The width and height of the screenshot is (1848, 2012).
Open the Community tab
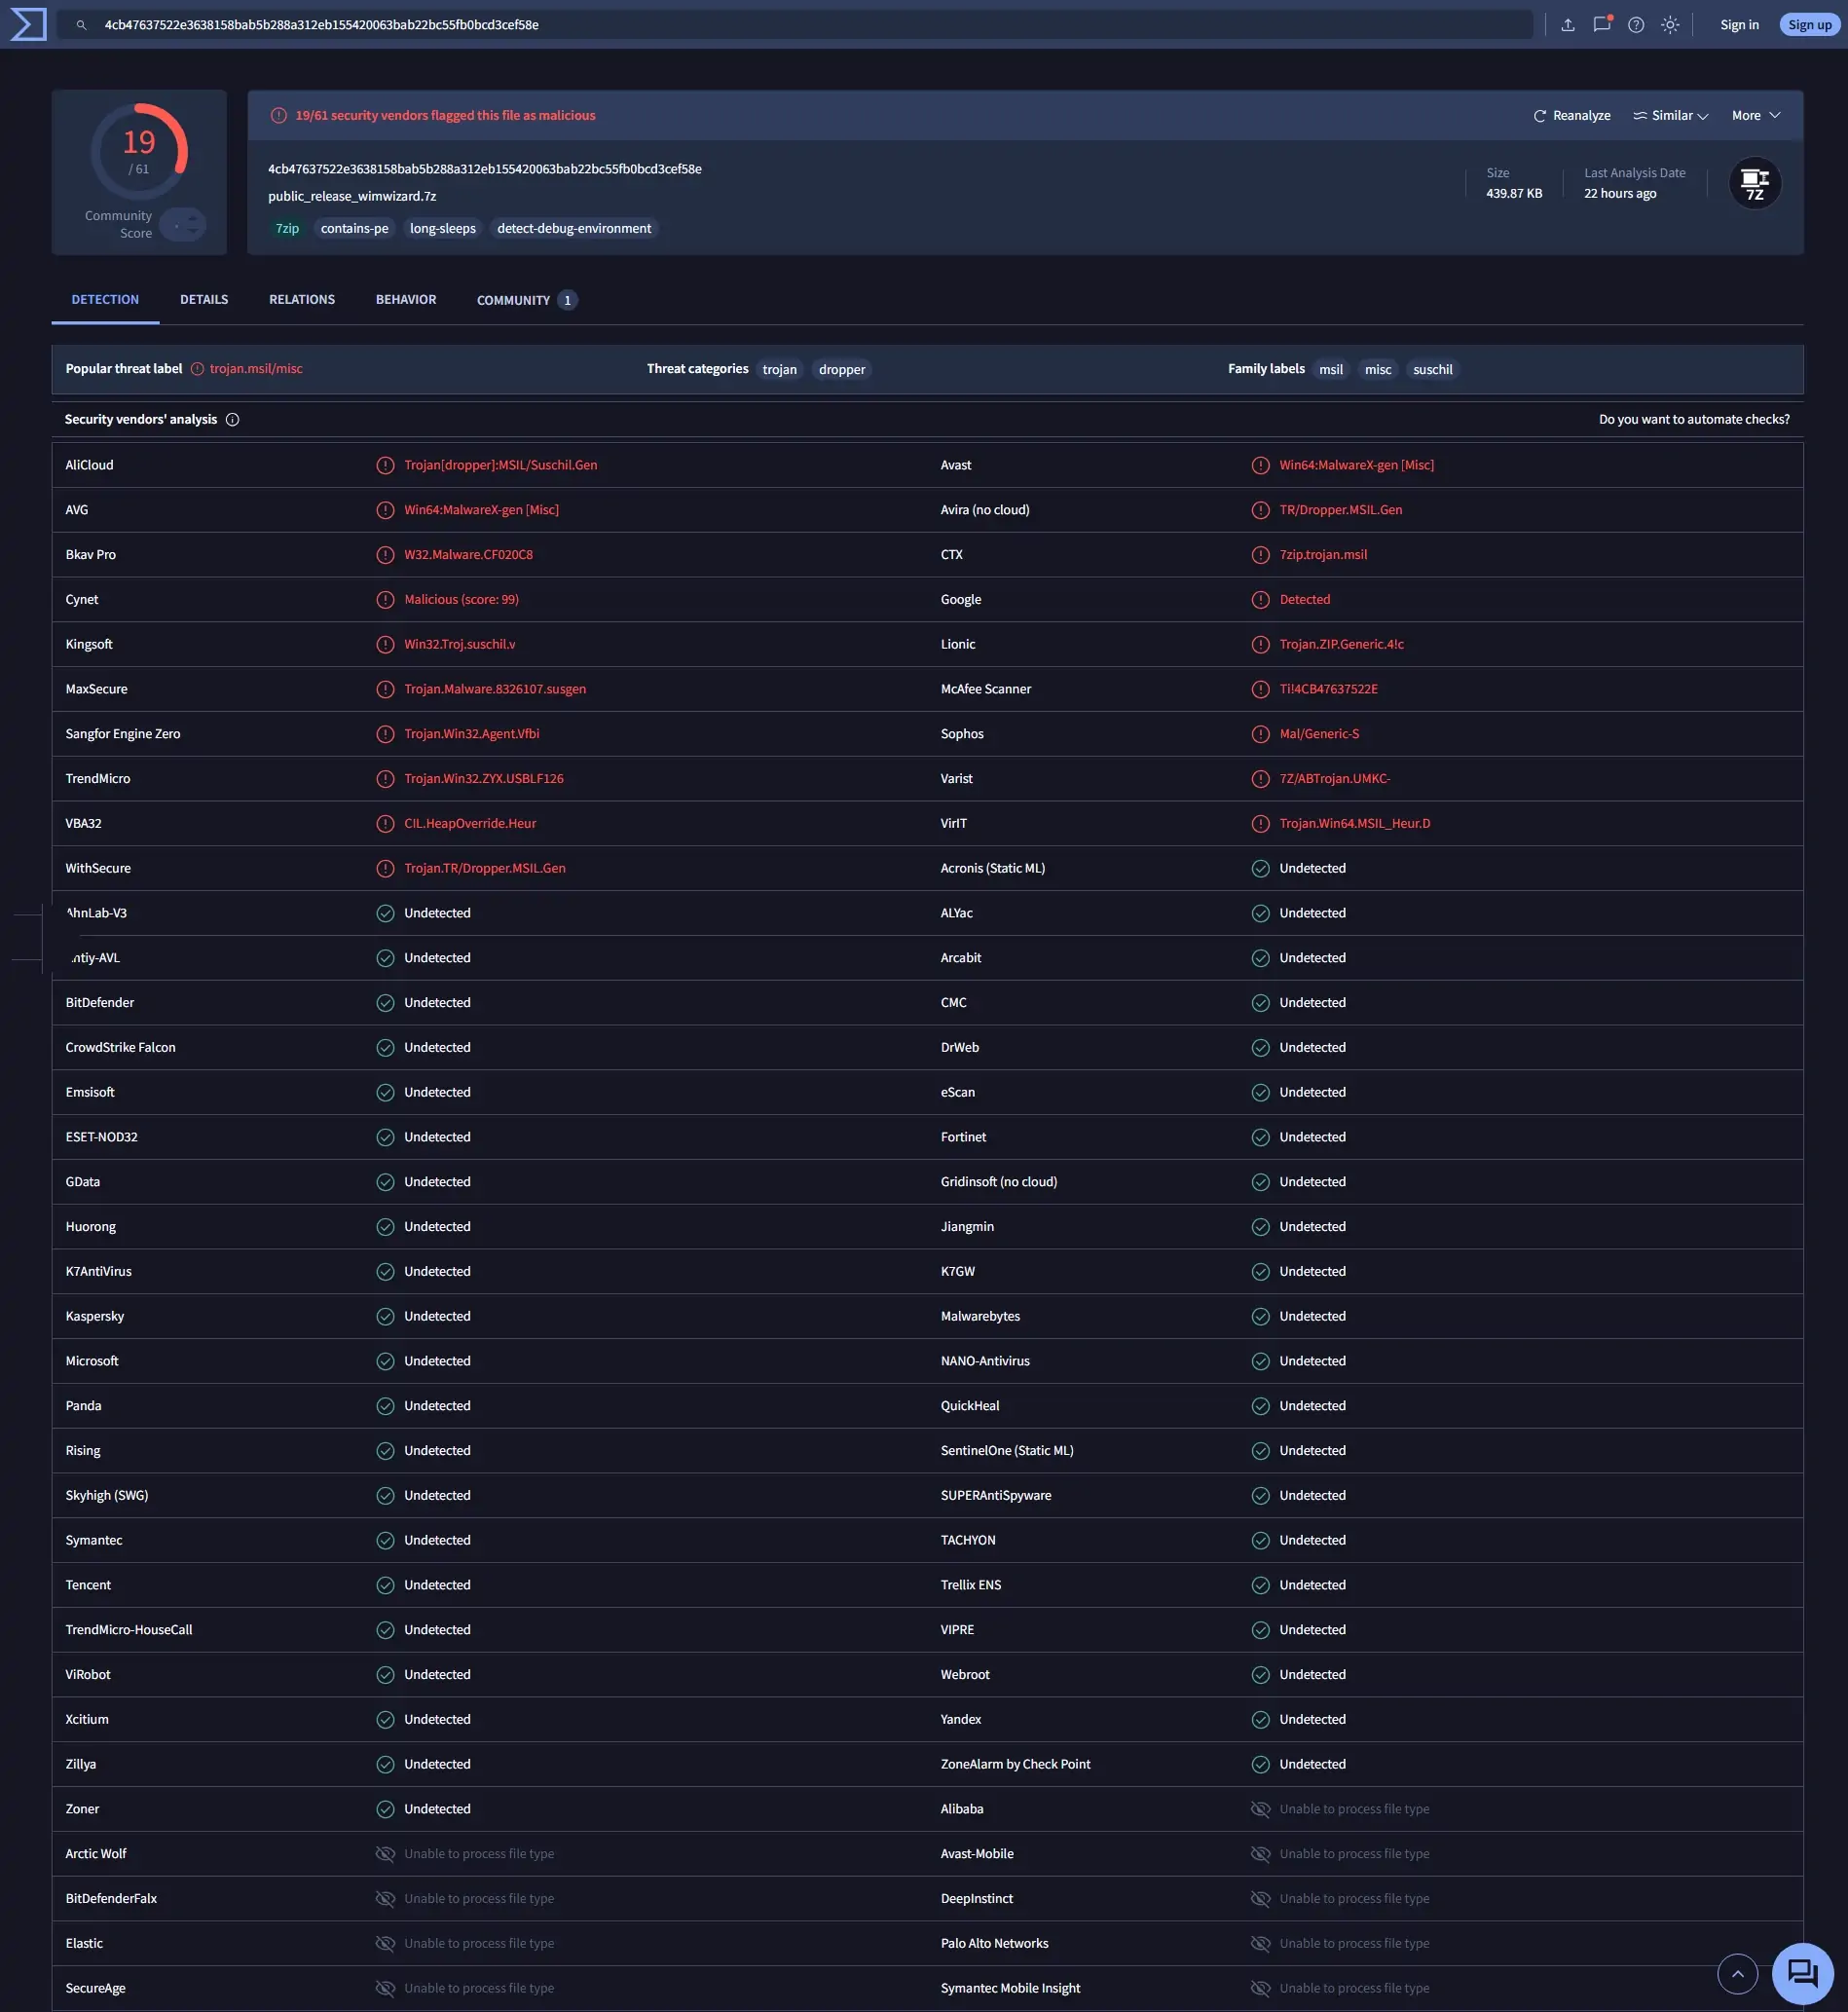pyautogui.click(x=527, y=300)
